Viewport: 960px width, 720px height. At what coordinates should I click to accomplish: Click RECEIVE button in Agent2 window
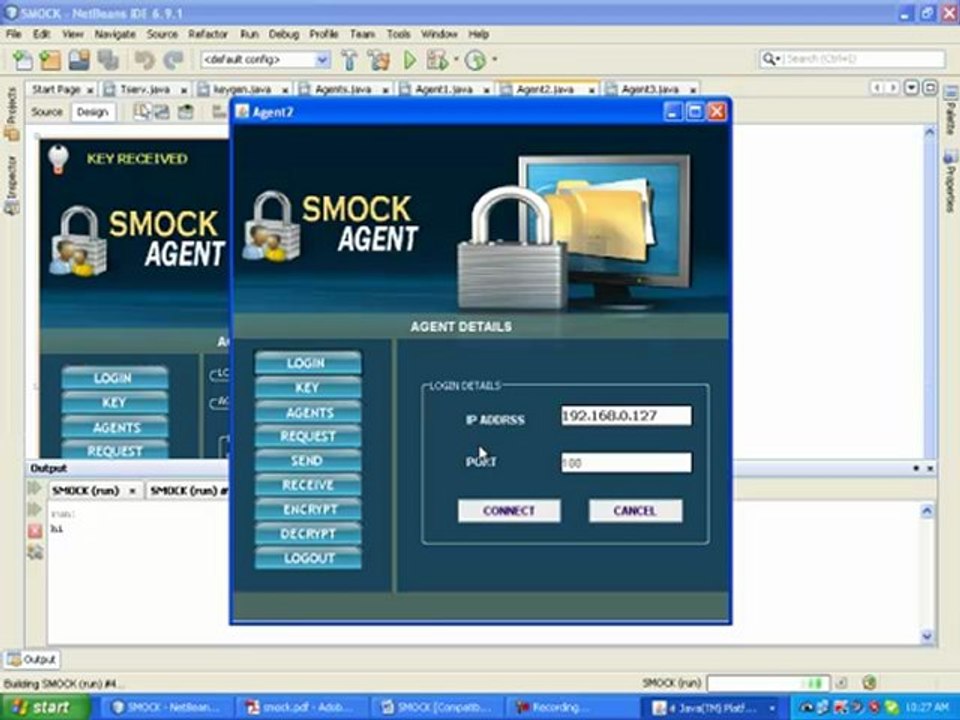tap(308, 486)
